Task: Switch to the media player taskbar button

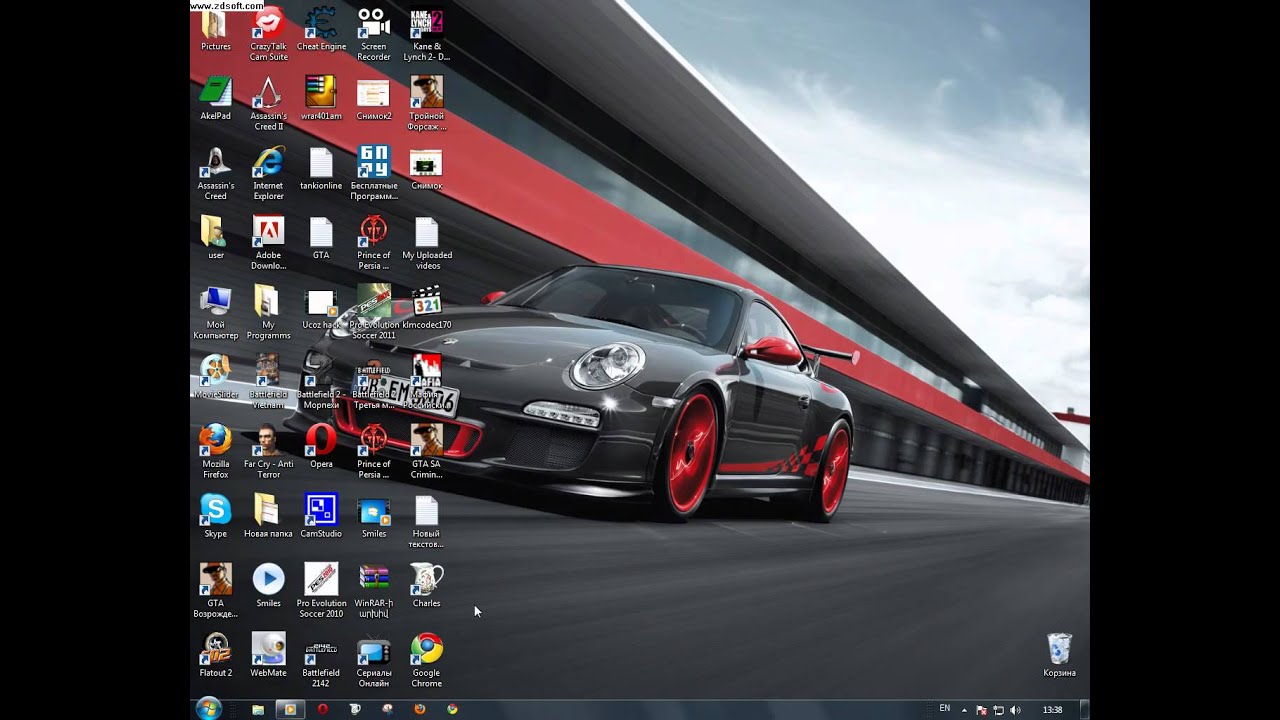Action: [291, 709]
